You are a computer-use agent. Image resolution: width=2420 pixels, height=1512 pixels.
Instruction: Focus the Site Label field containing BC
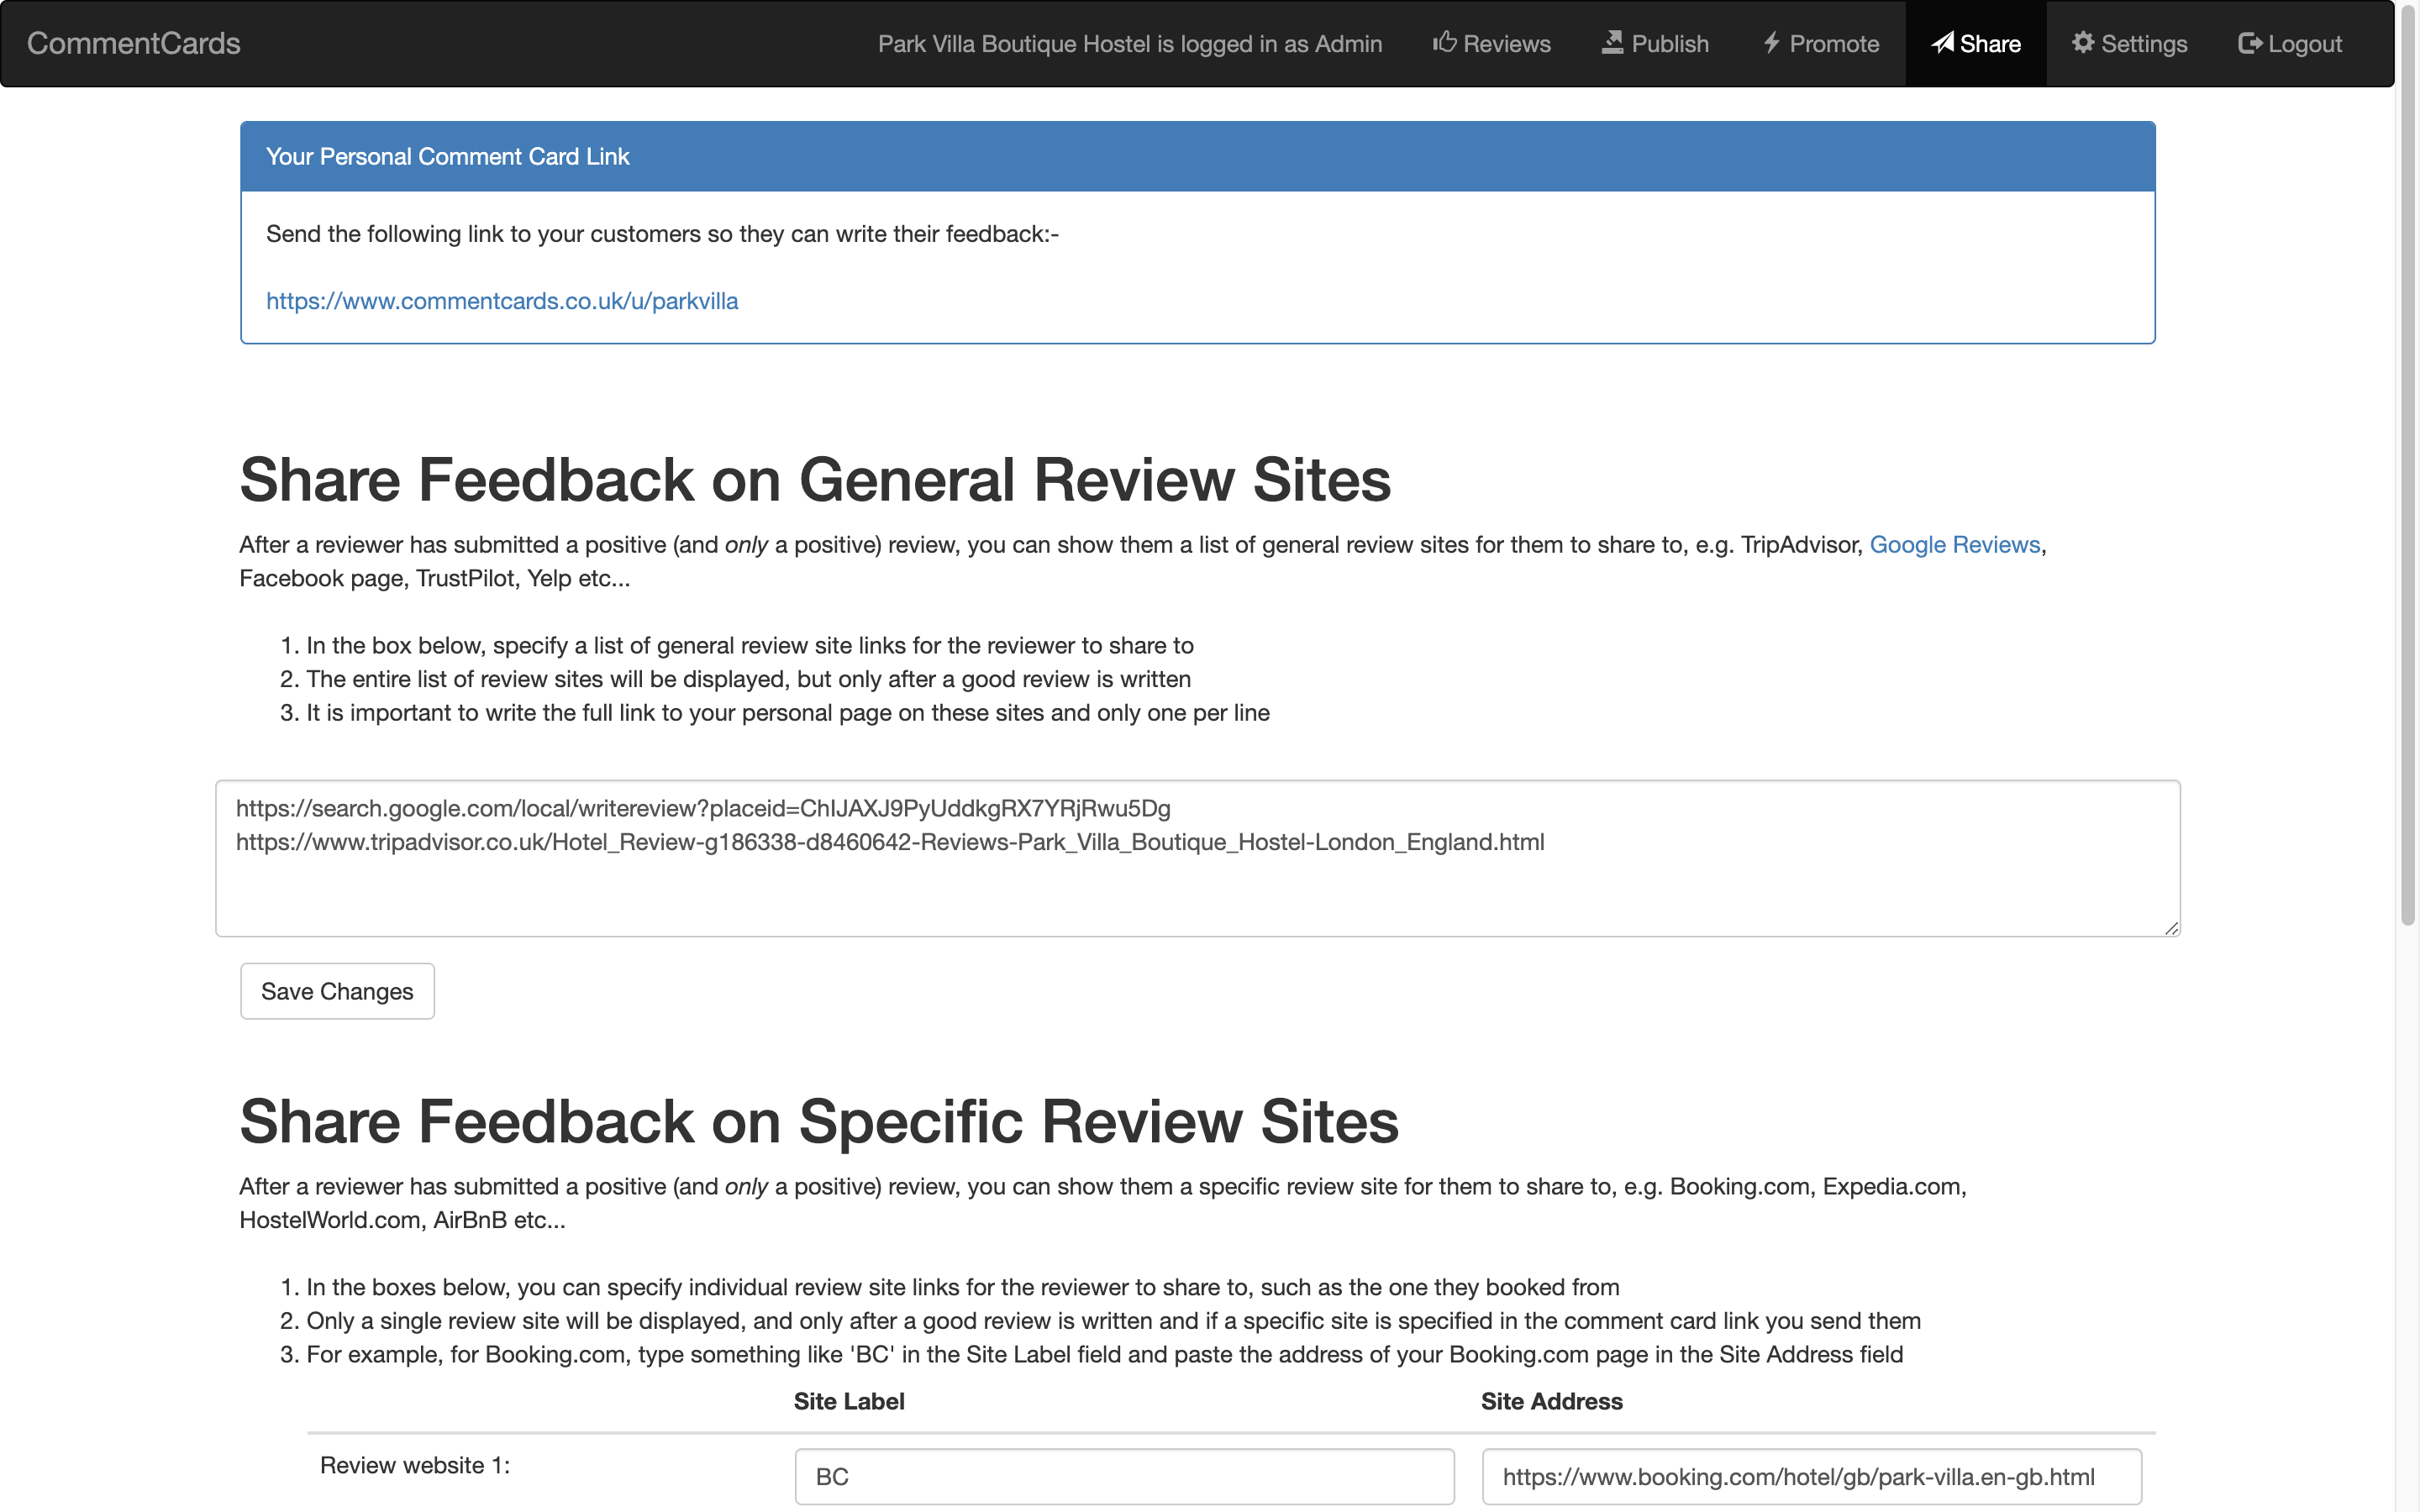[1124, 1476]
